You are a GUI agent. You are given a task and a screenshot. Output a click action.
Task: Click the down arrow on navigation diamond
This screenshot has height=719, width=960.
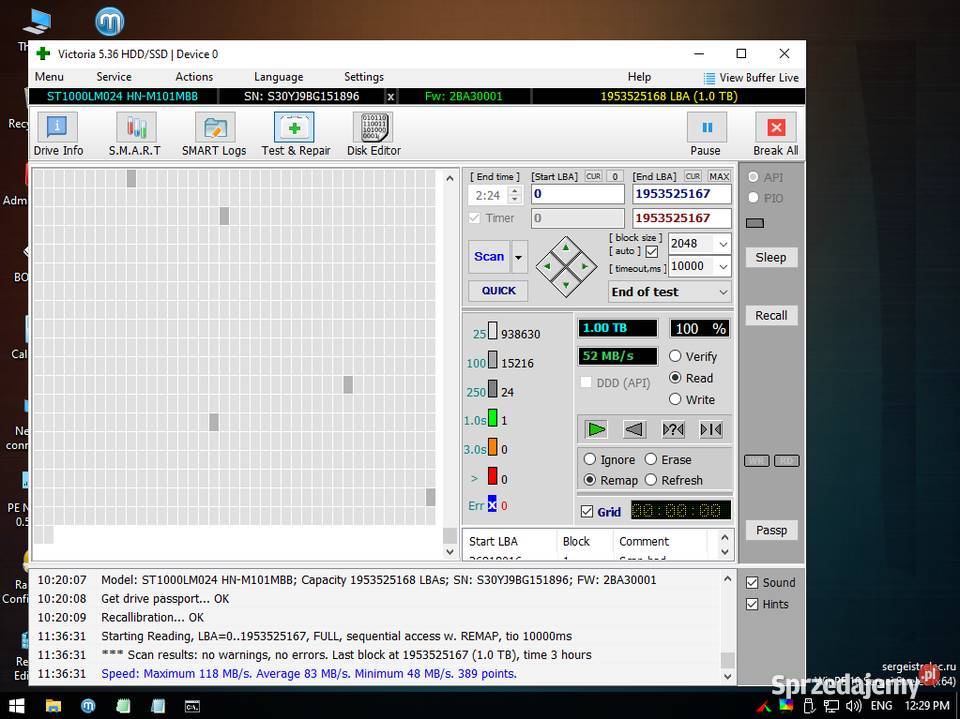coord(566,285)
